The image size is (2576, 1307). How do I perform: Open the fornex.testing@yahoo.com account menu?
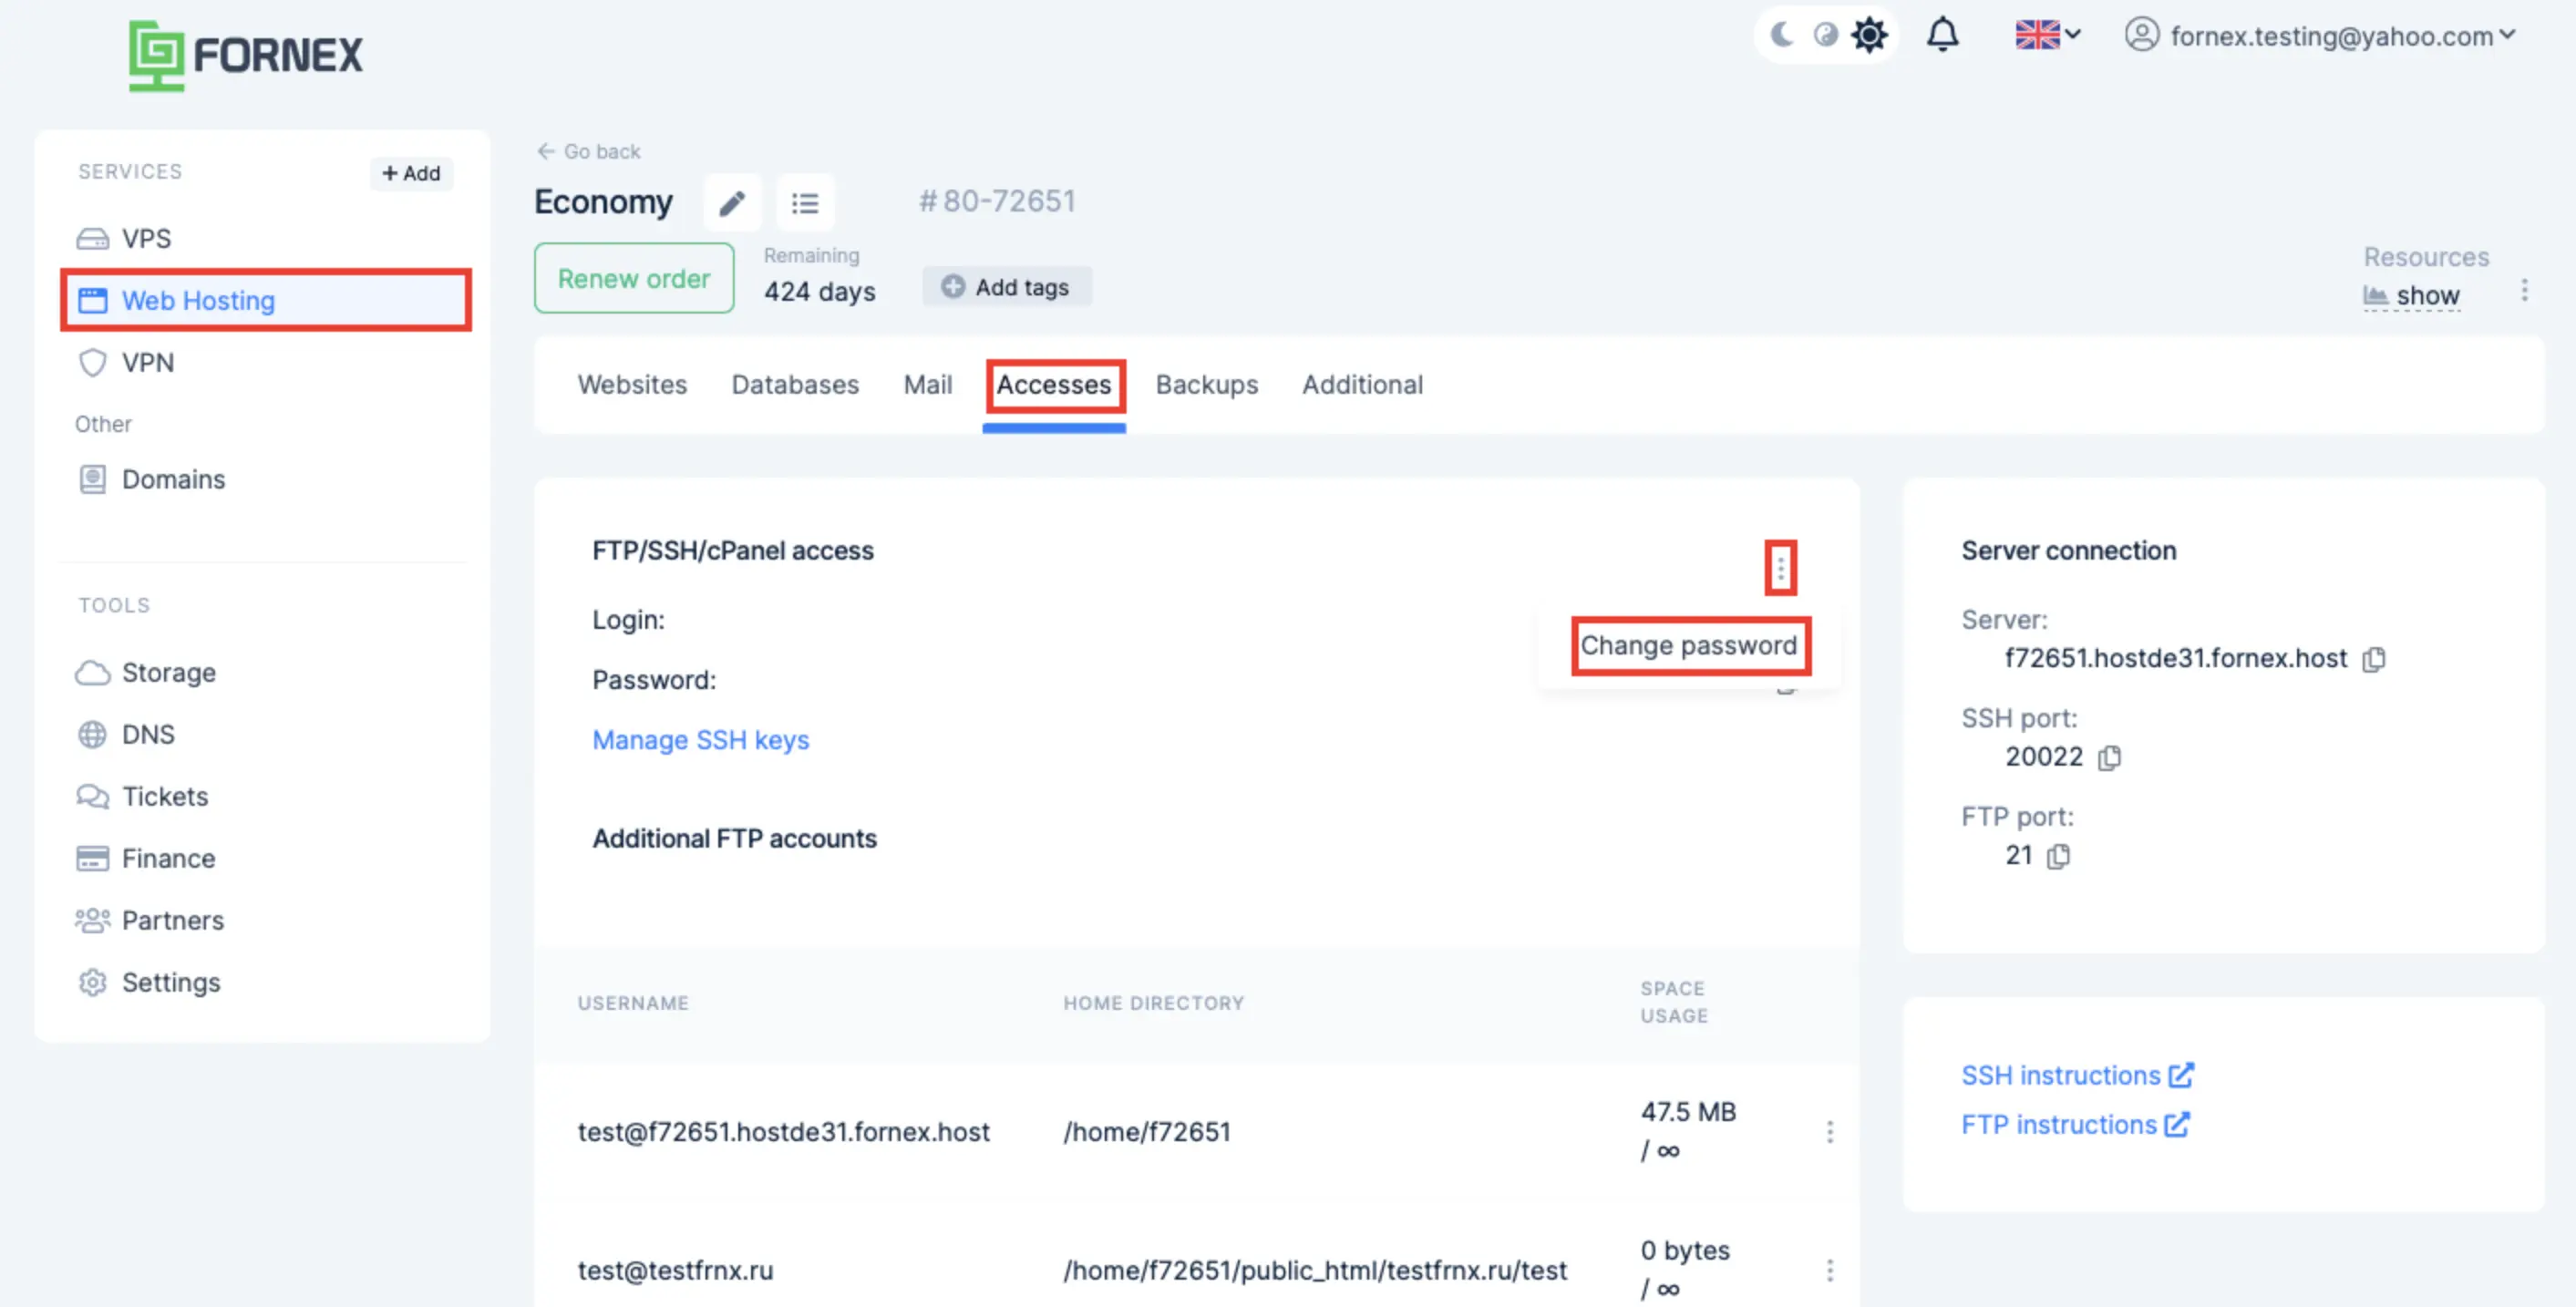(x=2320, y=36)
